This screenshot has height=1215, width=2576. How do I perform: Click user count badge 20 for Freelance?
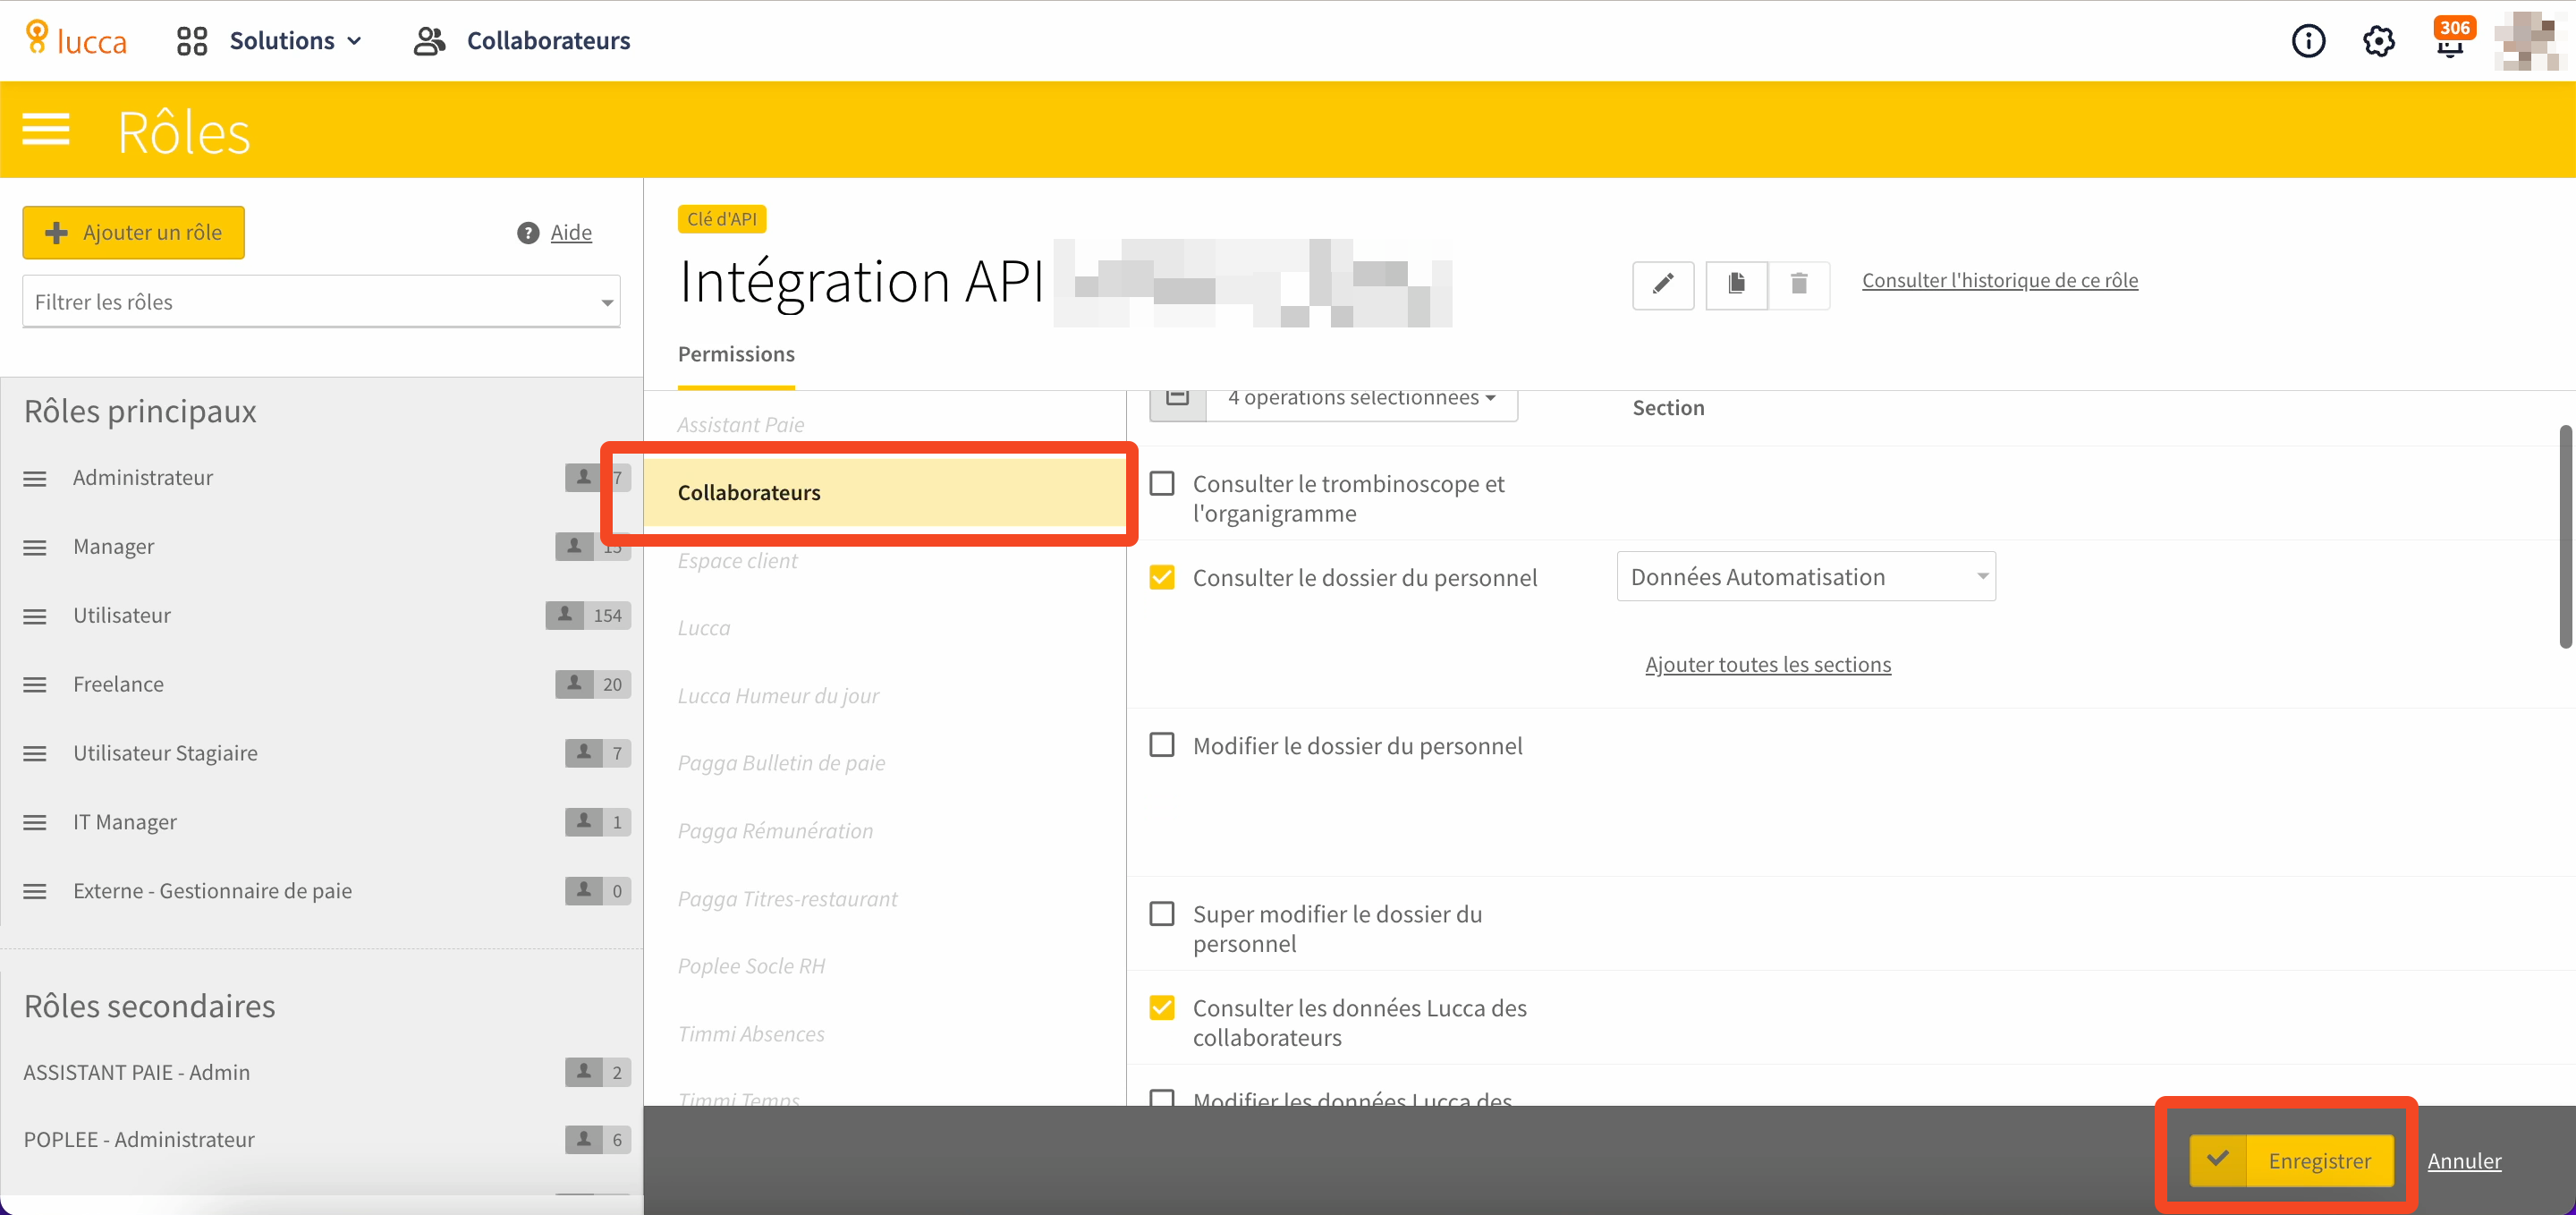pyautogui.click(x=593, y=684)
